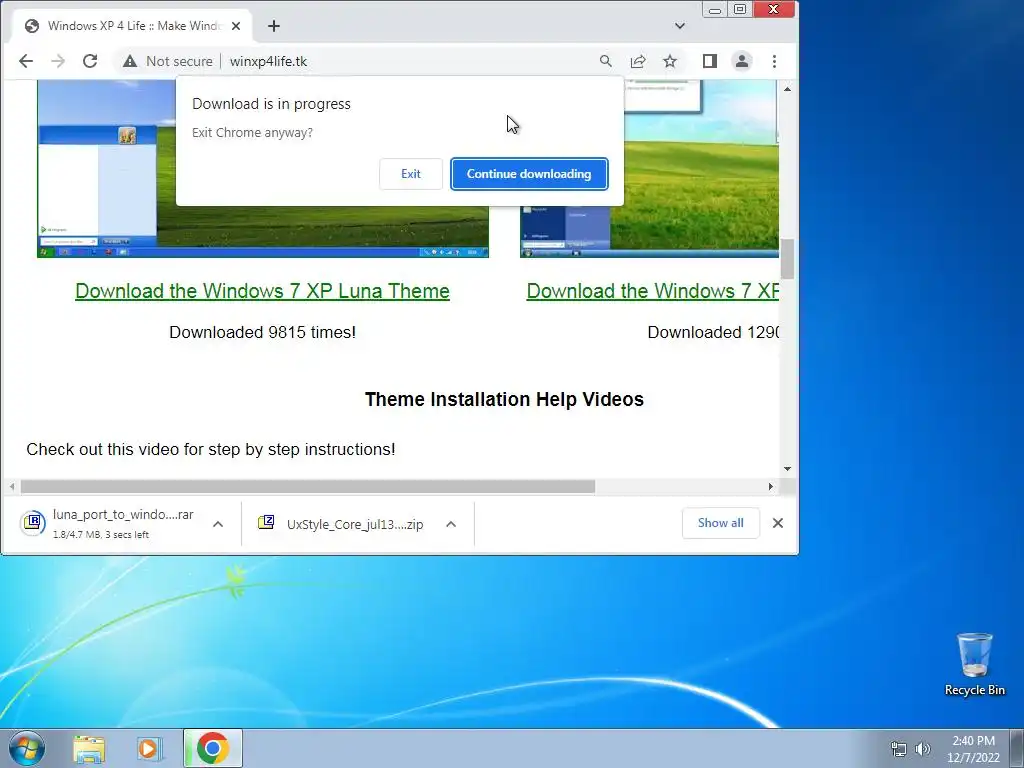This screenshot has height=768, width=1024.
Task: Expand options for the luna_port rar download
Action: [218, 524]
